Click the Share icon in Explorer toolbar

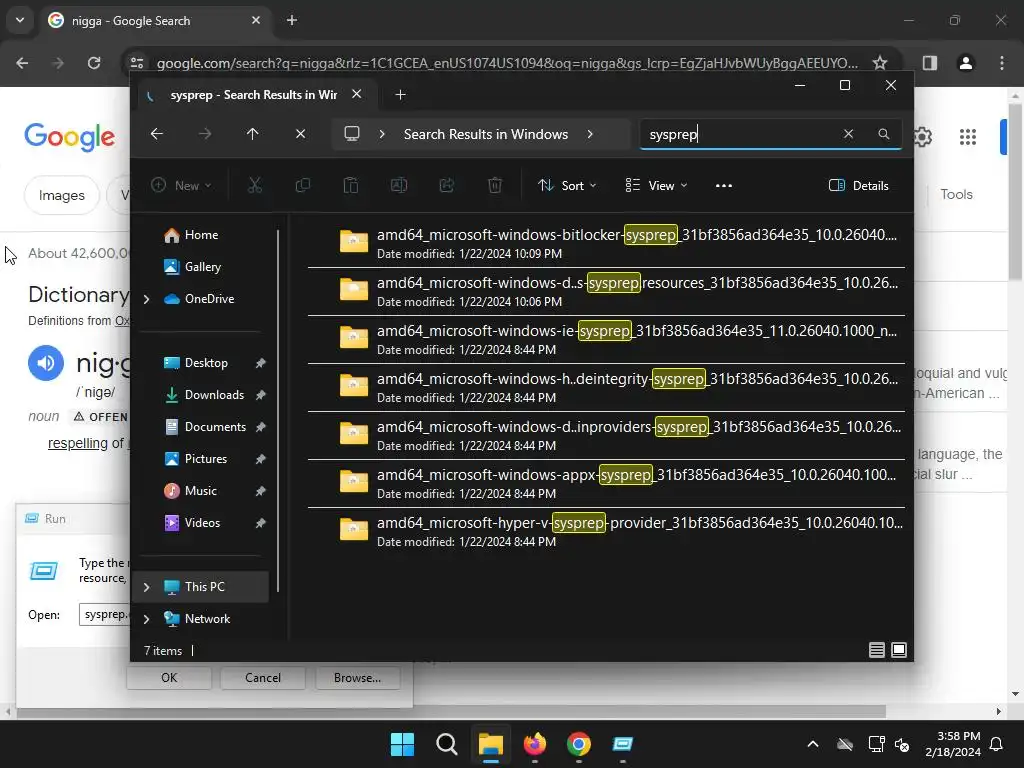[447, 185]
